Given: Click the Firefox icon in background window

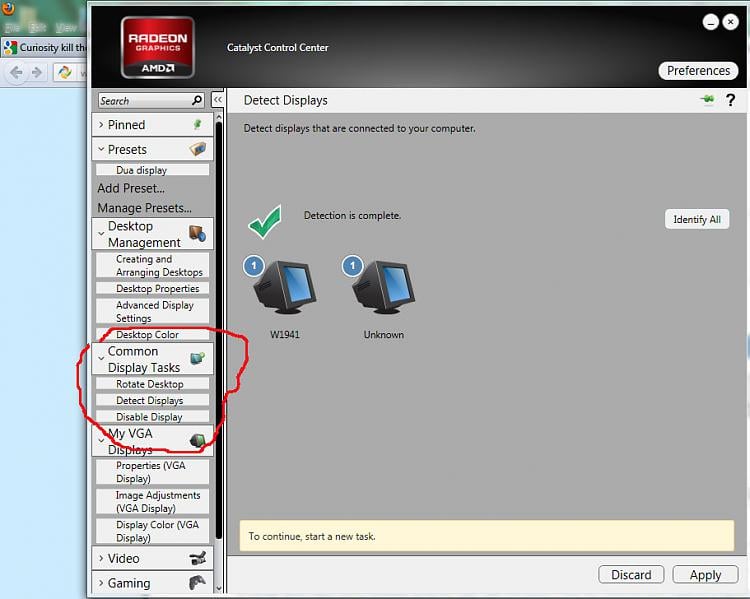Looking at the screenshot, I should (8, 7).
